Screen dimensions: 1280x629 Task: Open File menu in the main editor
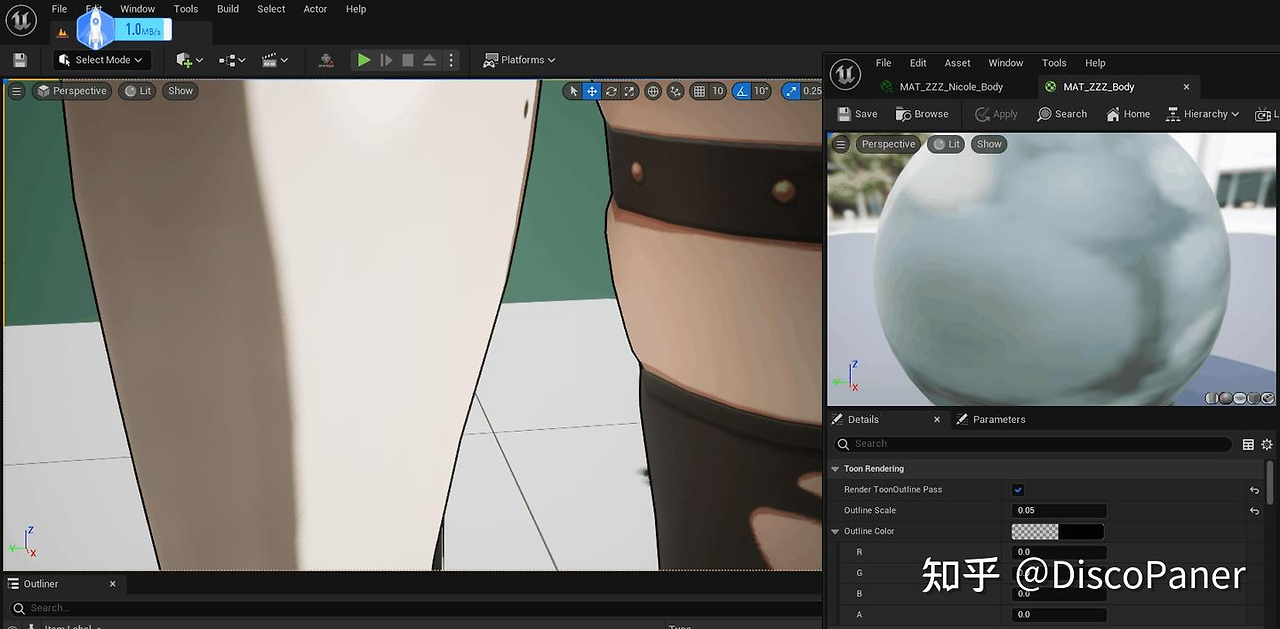pos(60,9)
